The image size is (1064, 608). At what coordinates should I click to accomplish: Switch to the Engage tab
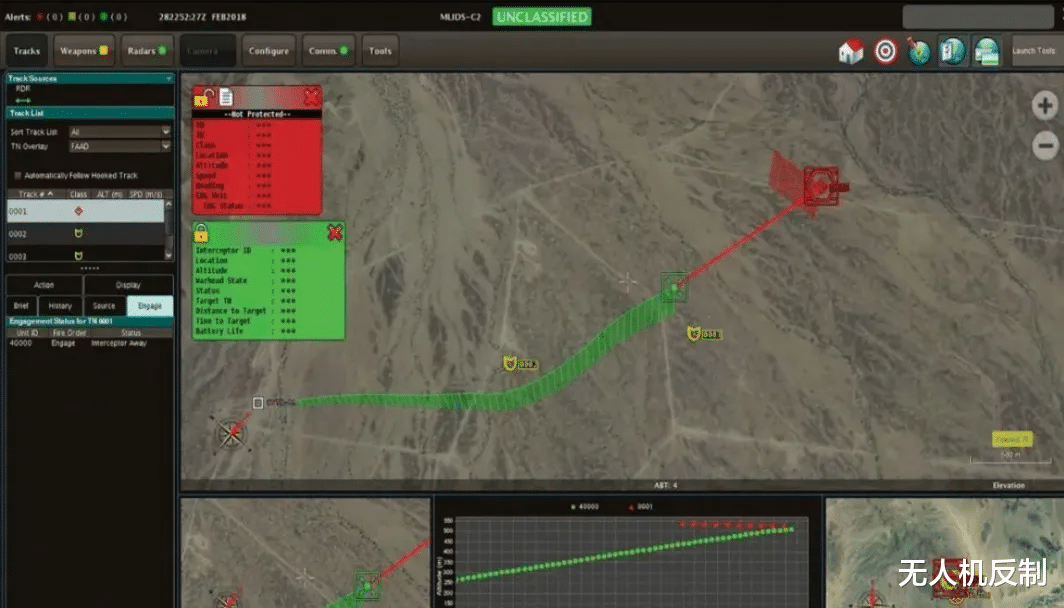coord(150,306)
